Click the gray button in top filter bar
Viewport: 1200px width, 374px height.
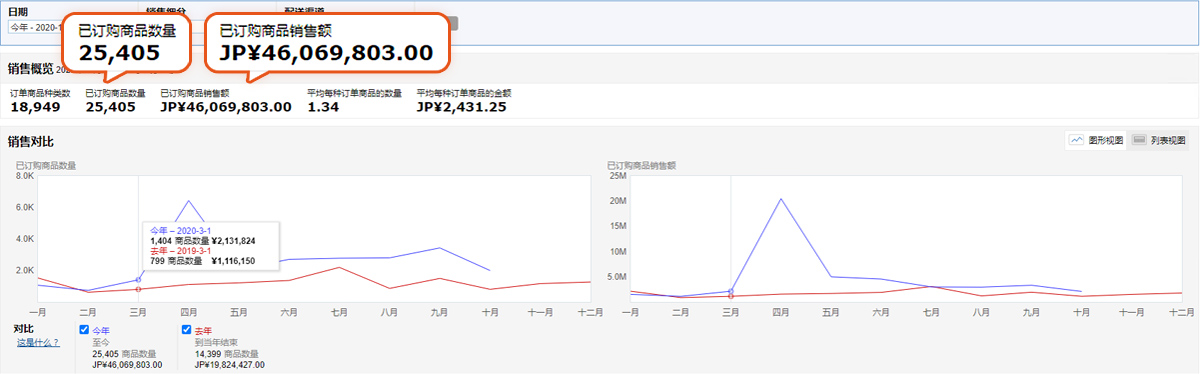coord(453,23)
